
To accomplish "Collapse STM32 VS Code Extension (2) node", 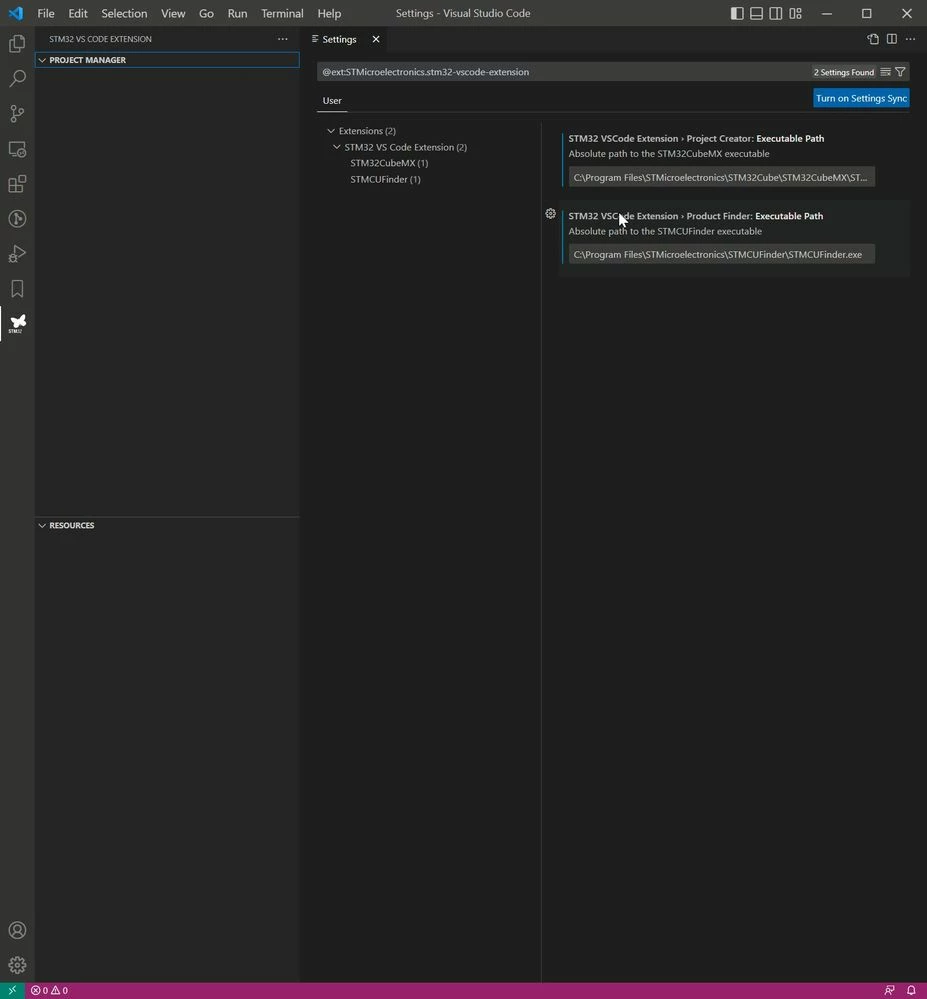I will (336, 147).
